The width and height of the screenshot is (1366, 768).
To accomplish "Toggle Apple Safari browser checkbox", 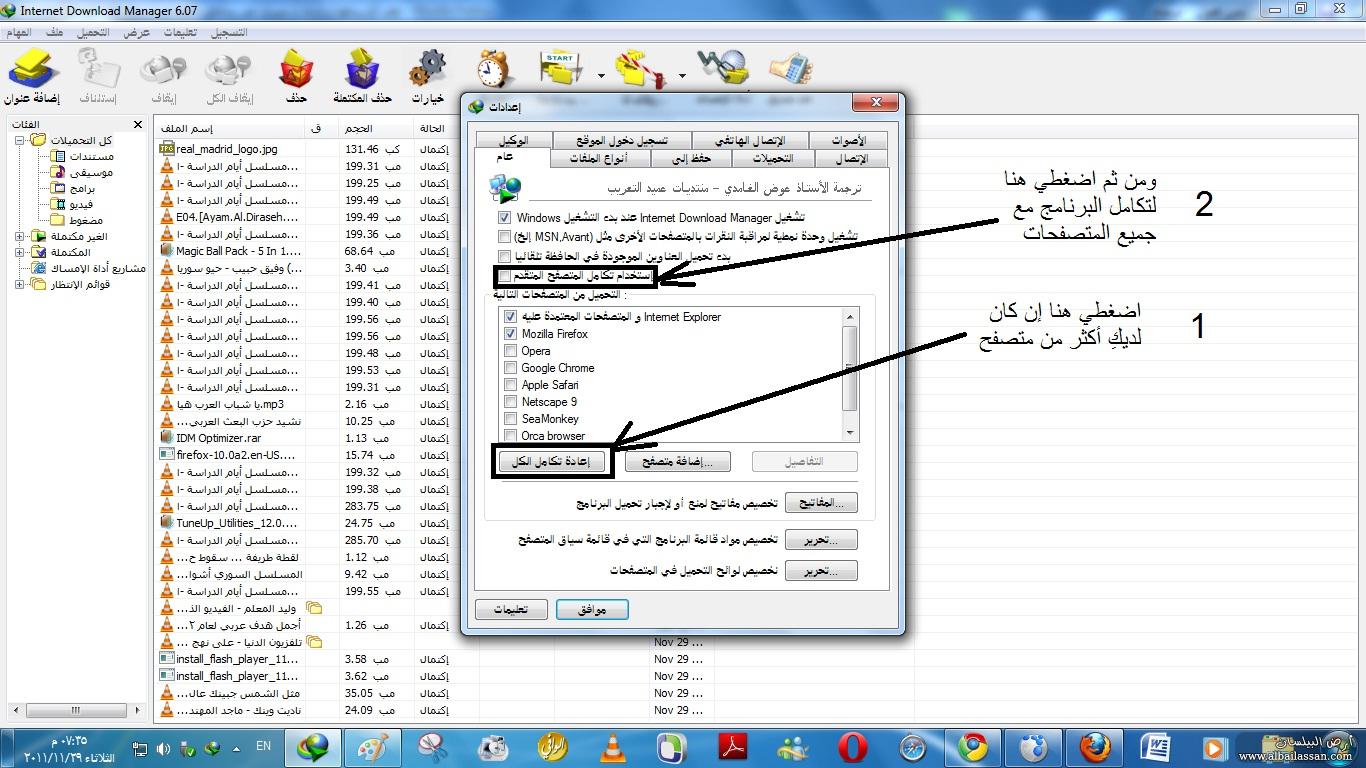I will (x=511, y=385).
